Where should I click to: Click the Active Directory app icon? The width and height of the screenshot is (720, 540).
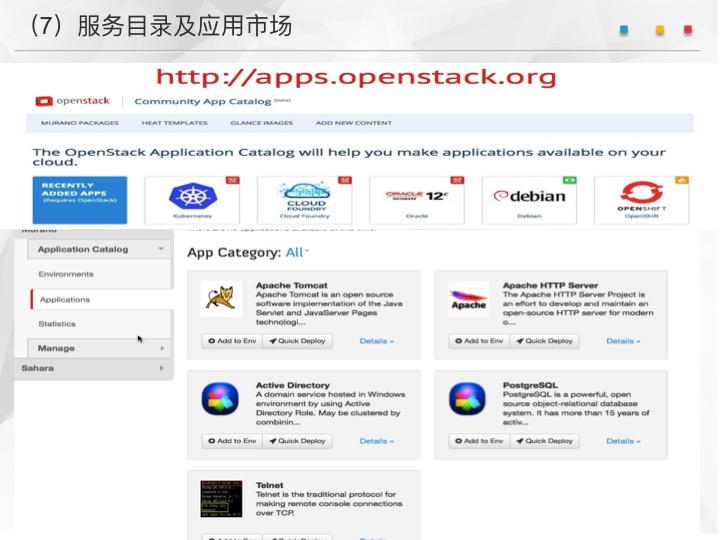coord(220,399)
